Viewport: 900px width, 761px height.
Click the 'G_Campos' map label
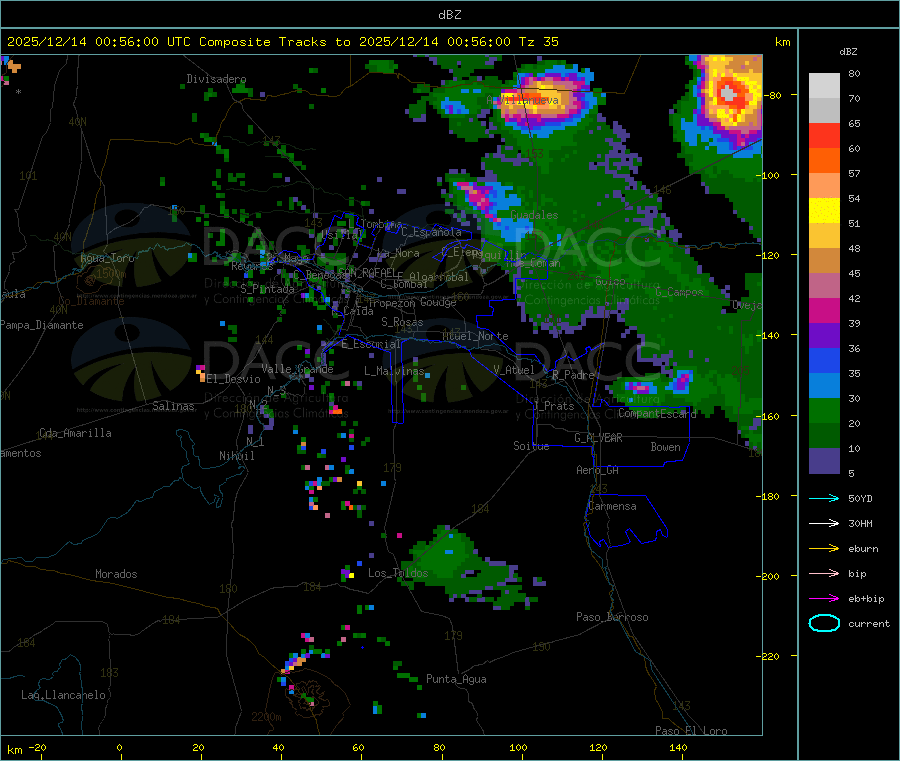coord(679,292)
